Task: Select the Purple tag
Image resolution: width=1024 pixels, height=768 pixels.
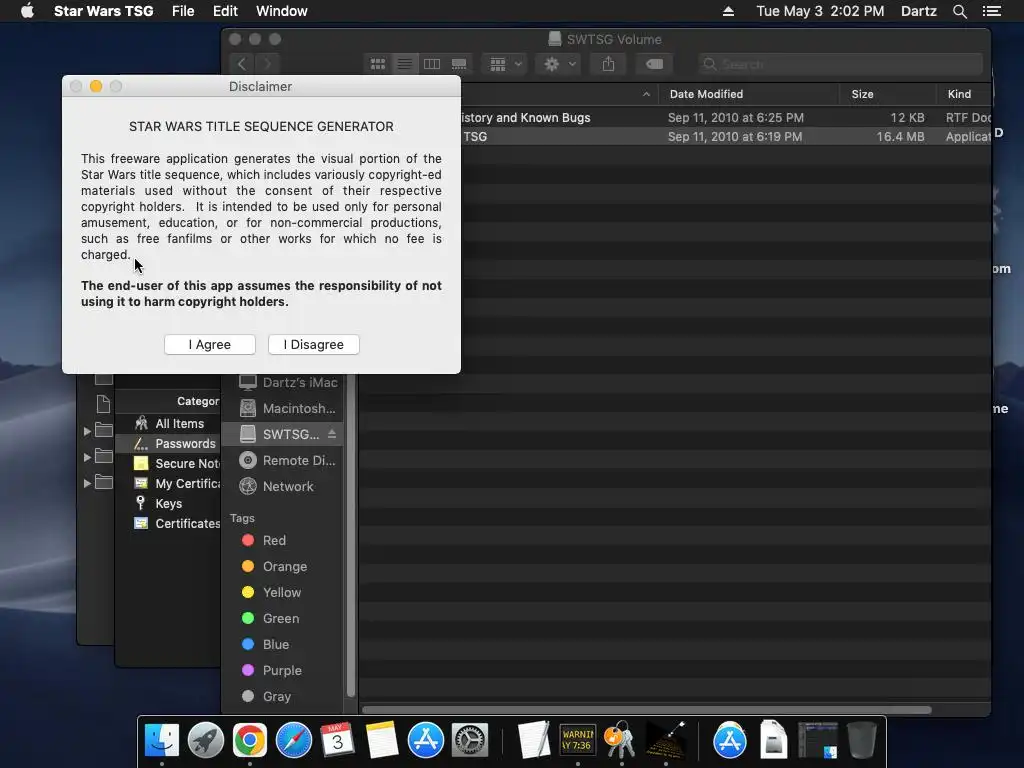Action: (x=284, y=671)
